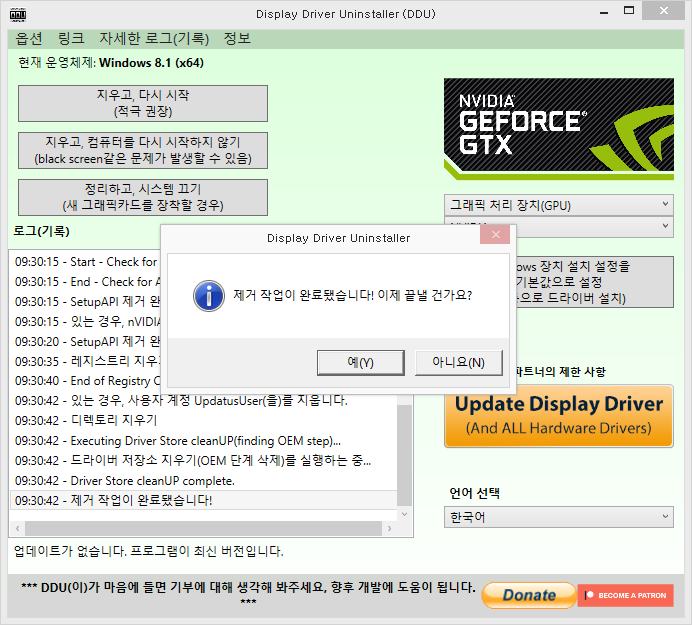Click the blue information icon in dialog
This screenshot has width=692, height=625.
(209, 296)
